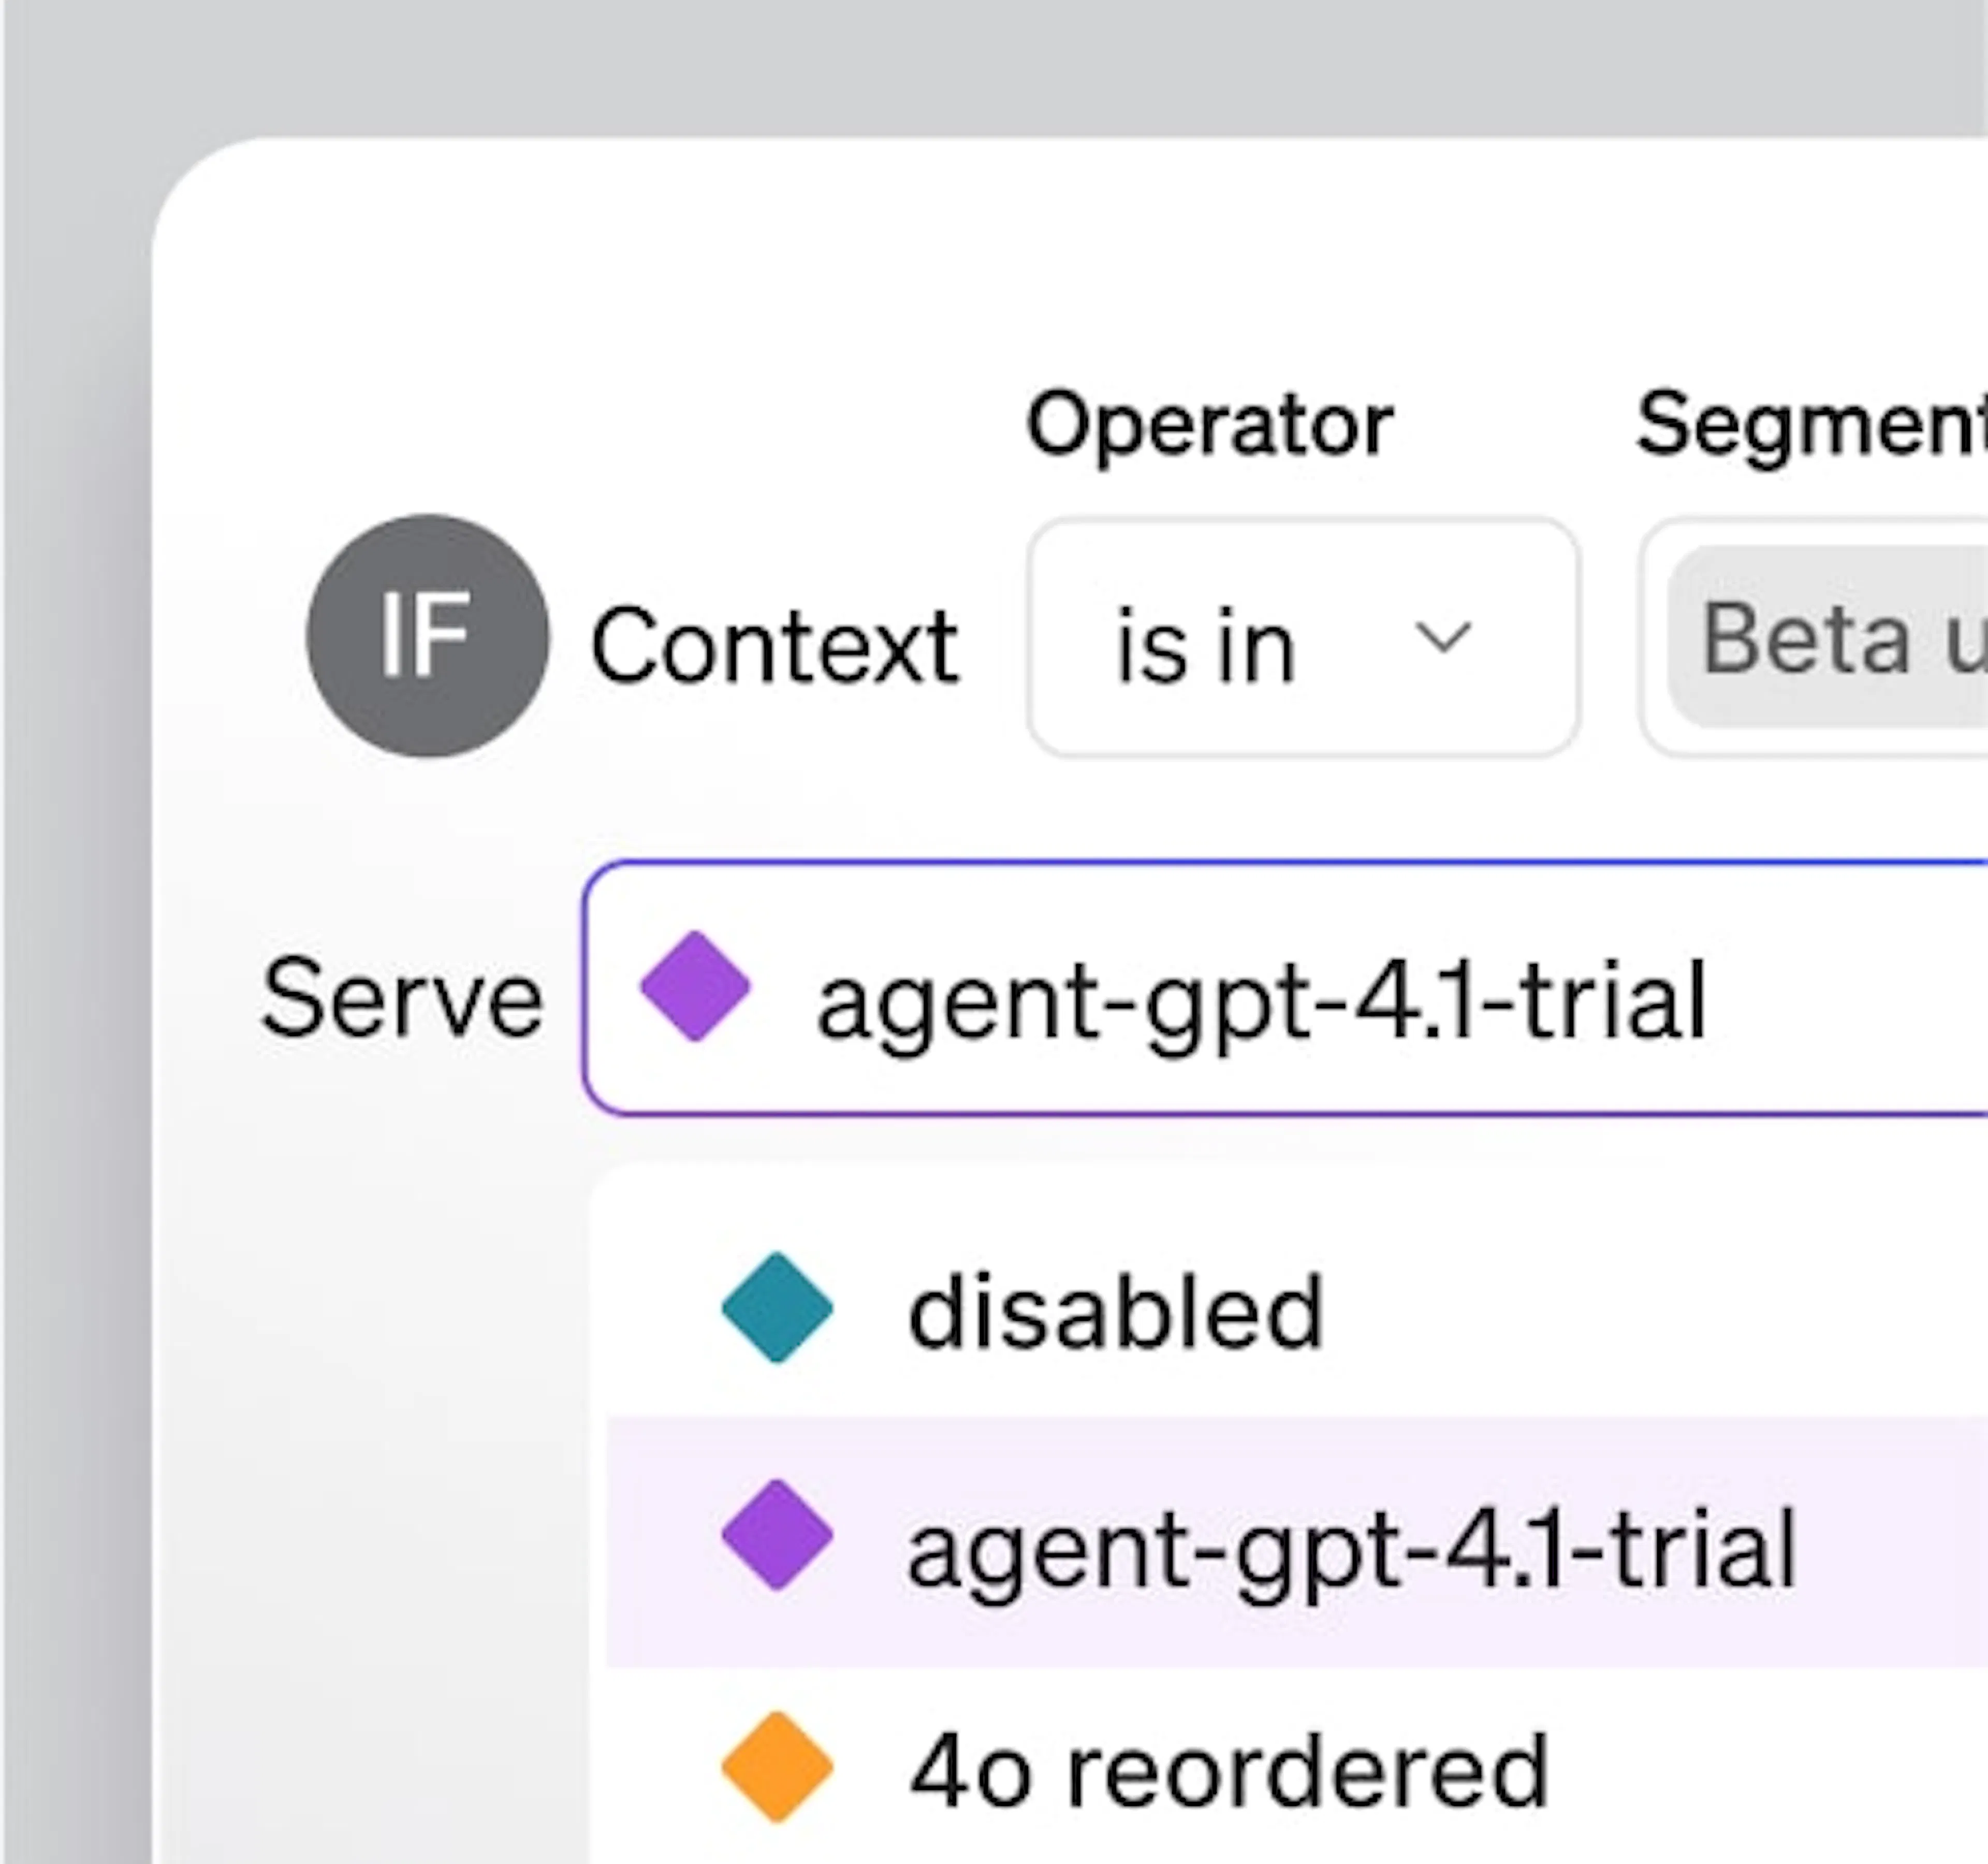Select the agent-gpt-4.1-trial variation

tap(1350, 1539)
